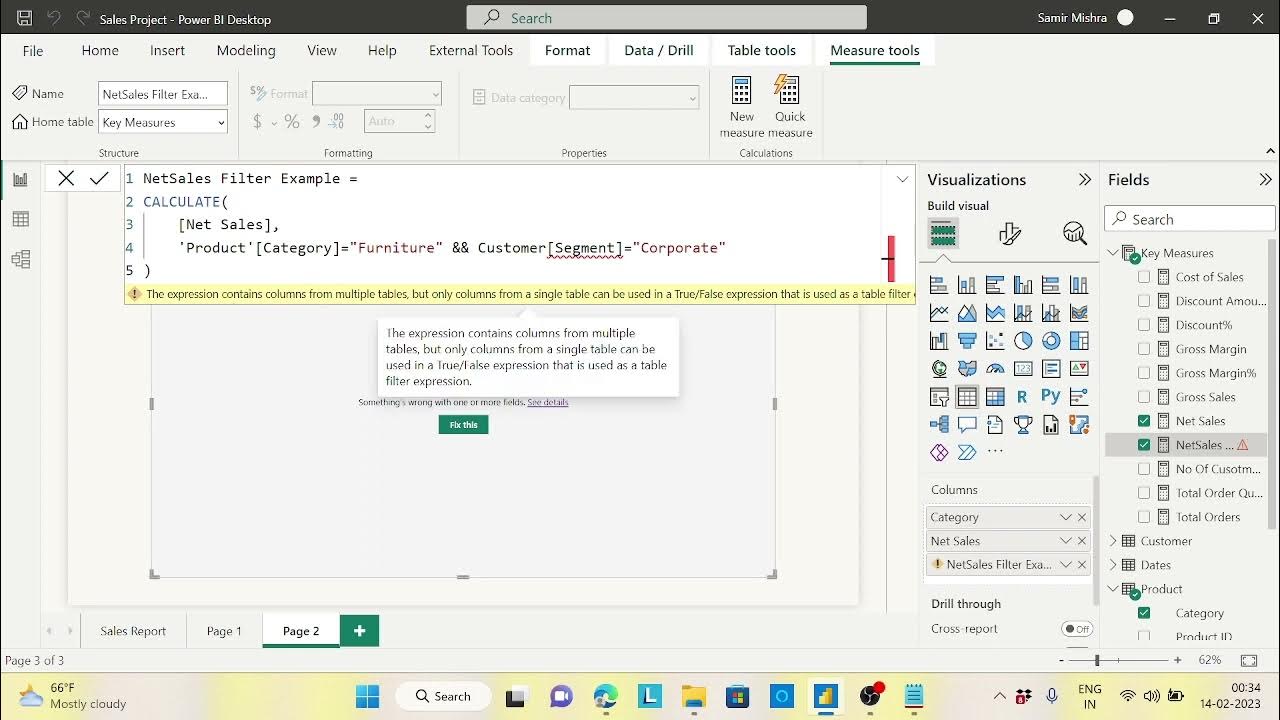
Task: Select the Q&A visual
Action: pos(967,425)
